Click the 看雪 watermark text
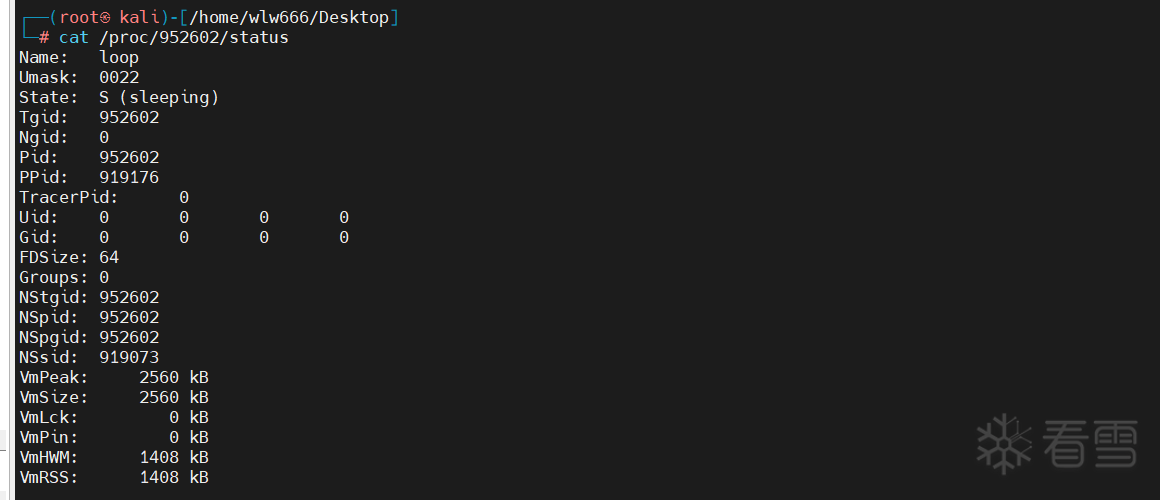 tap(1090, 445)
